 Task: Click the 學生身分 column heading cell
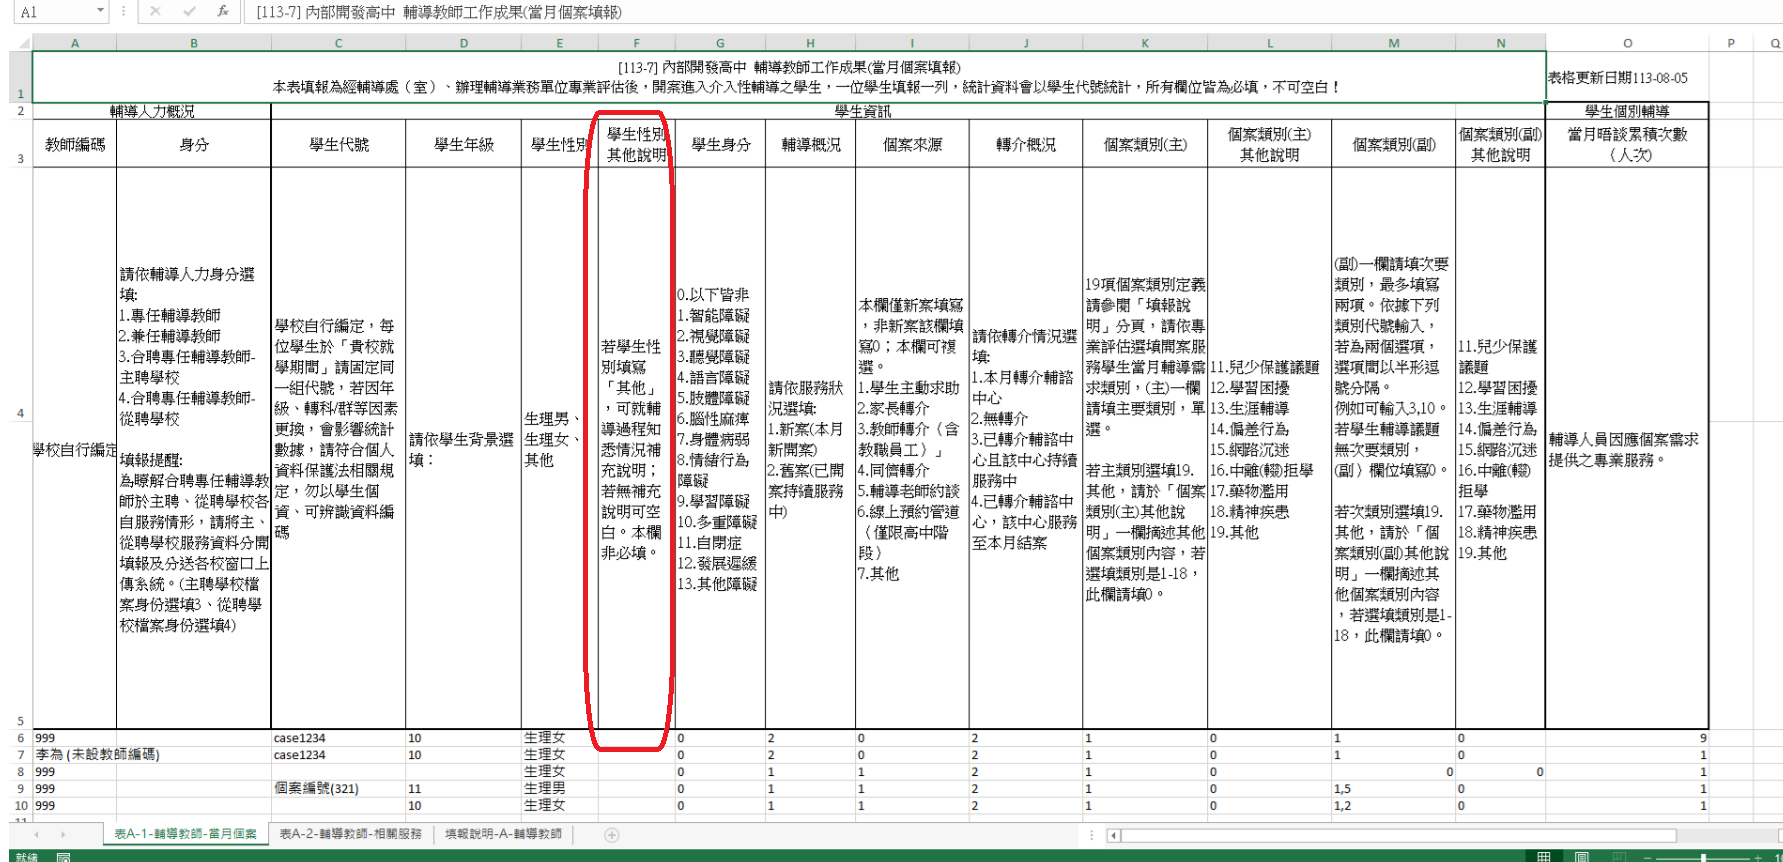[720, 144]
